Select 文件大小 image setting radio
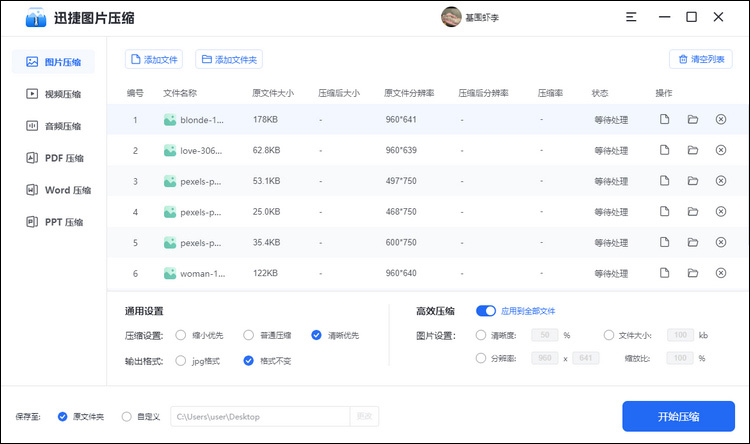 pyautogui.click(x=608, y=335)
